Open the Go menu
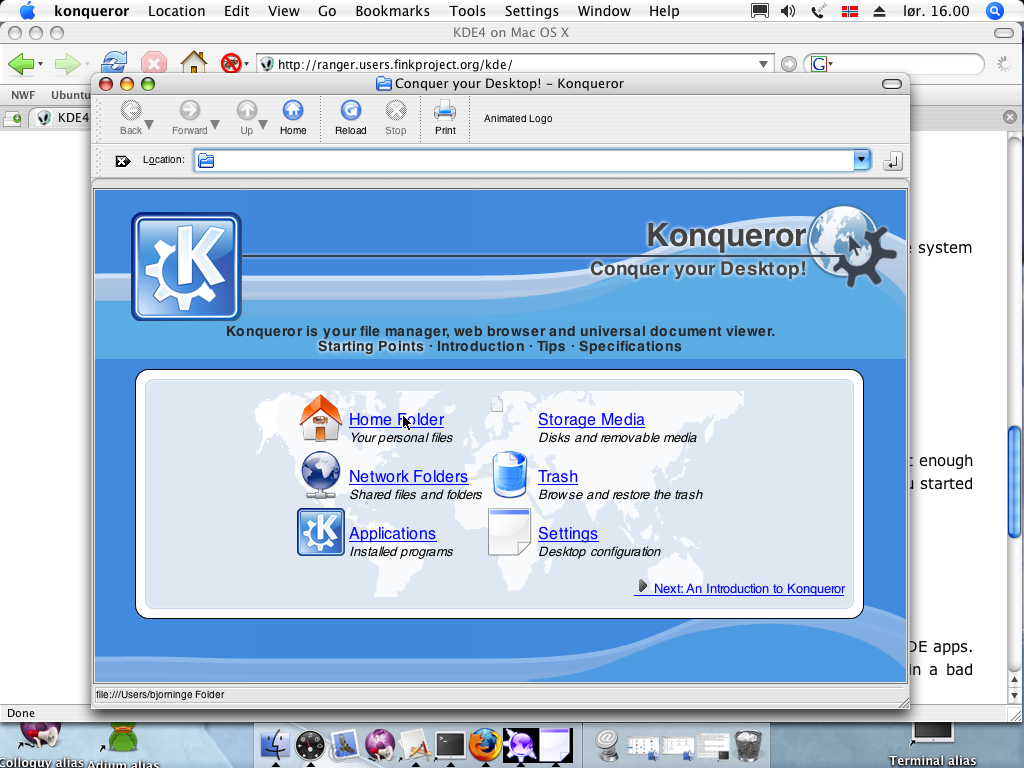This screenshot has width=1024, height=768. [x=327, y=11]
